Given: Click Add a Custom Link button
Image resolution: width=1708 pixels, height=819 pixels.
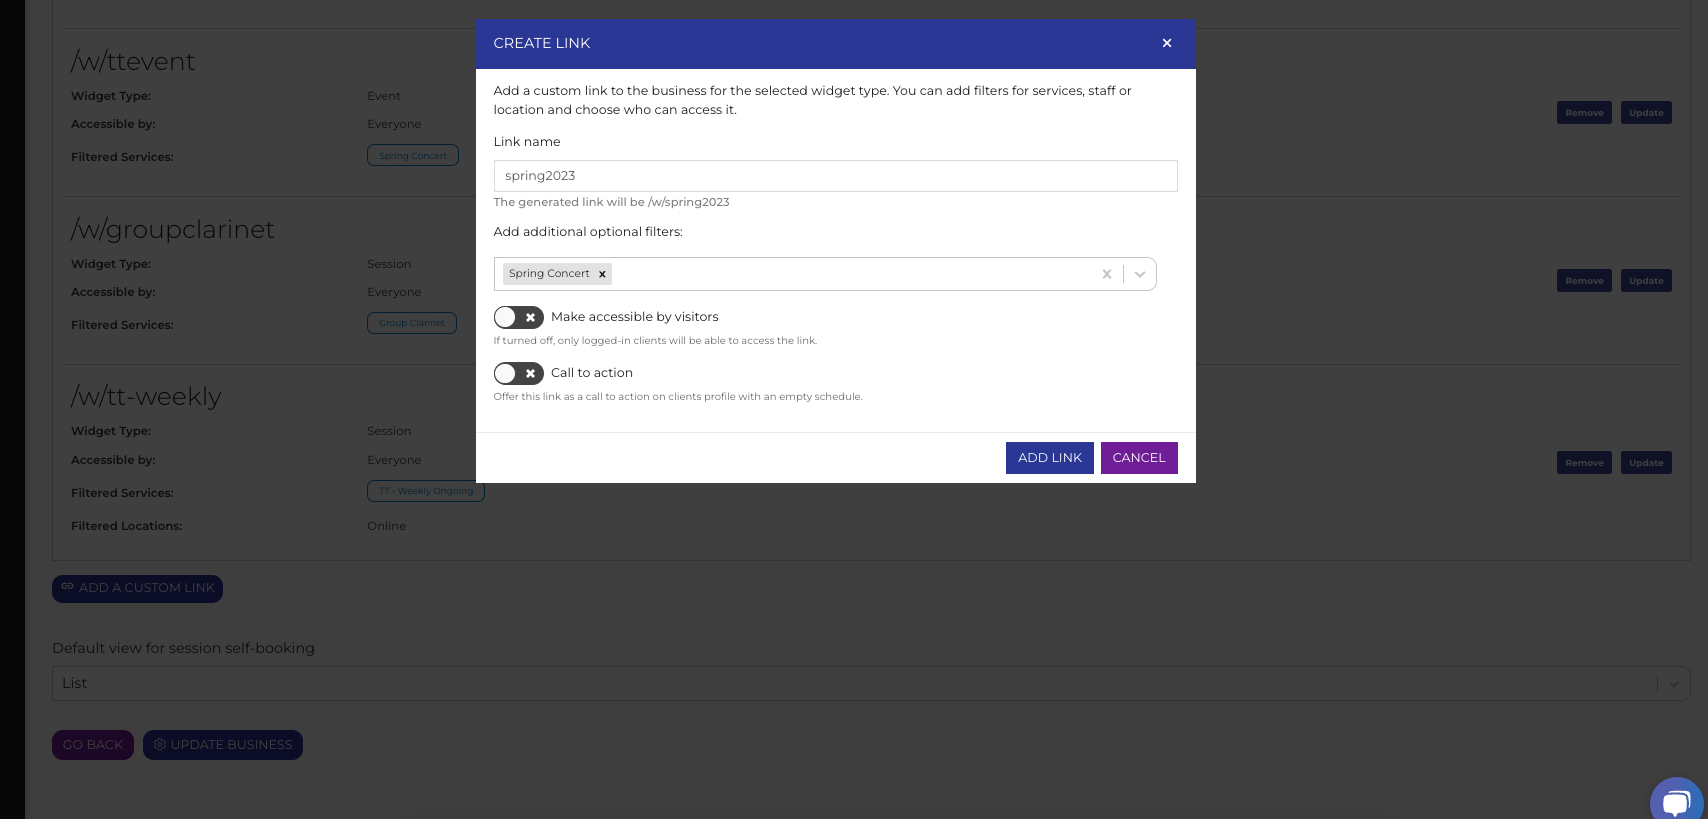Looking at the screenshot, I should point(137,588).
